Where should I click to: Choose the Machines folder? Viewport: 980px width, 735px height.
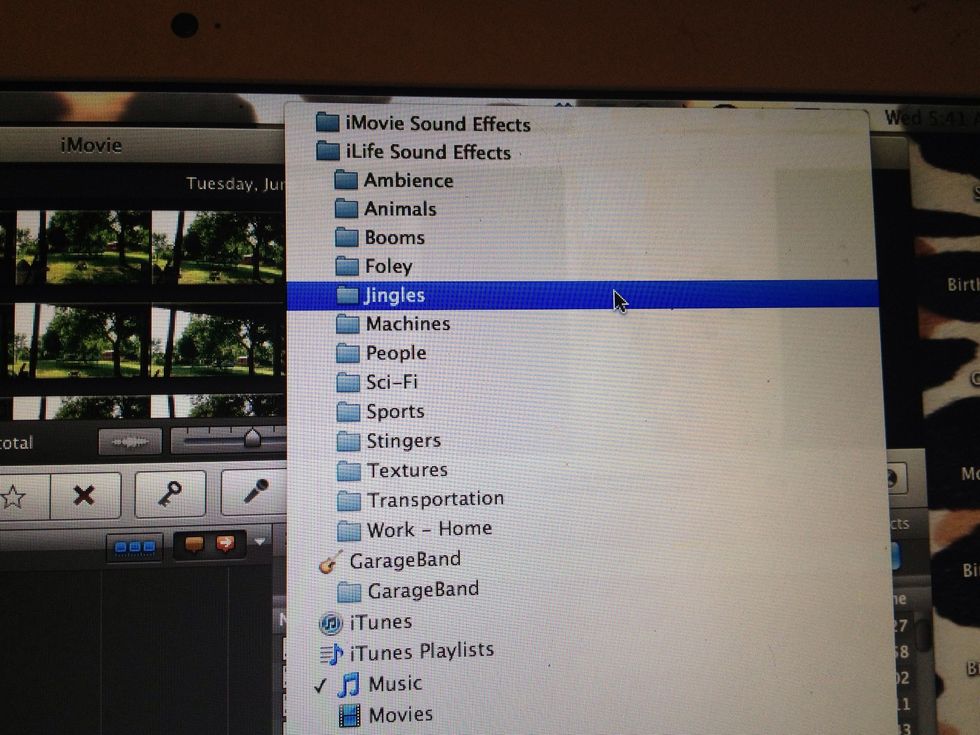point(408,324)
